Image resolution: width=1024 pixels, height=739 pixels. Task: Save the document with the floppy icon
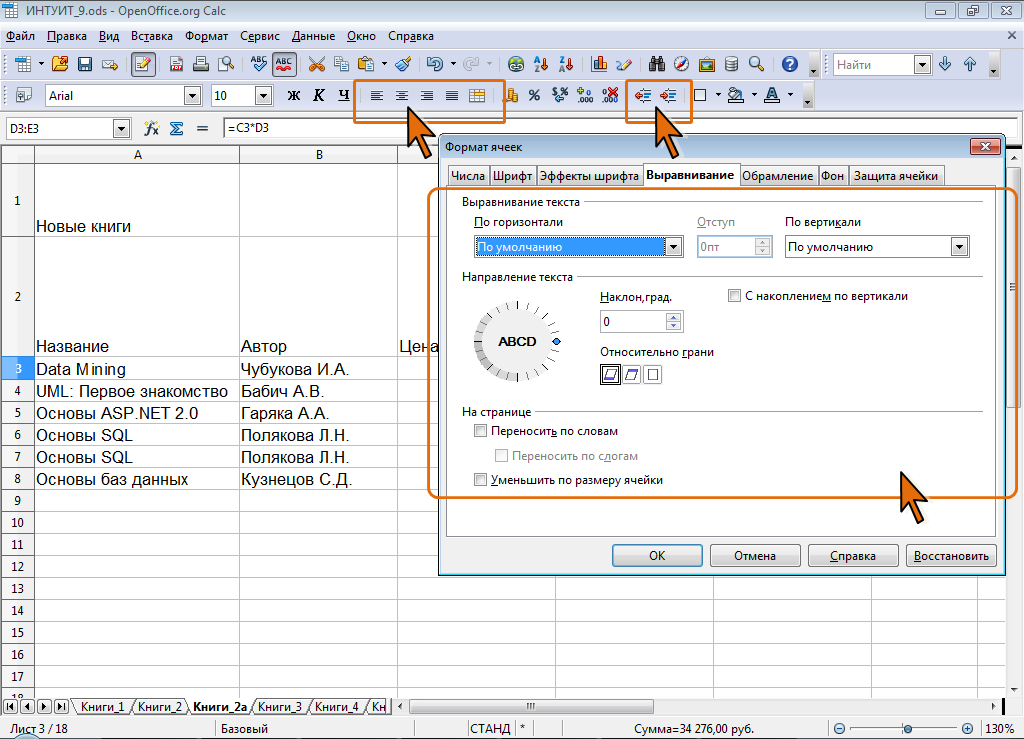coord(85,64)
